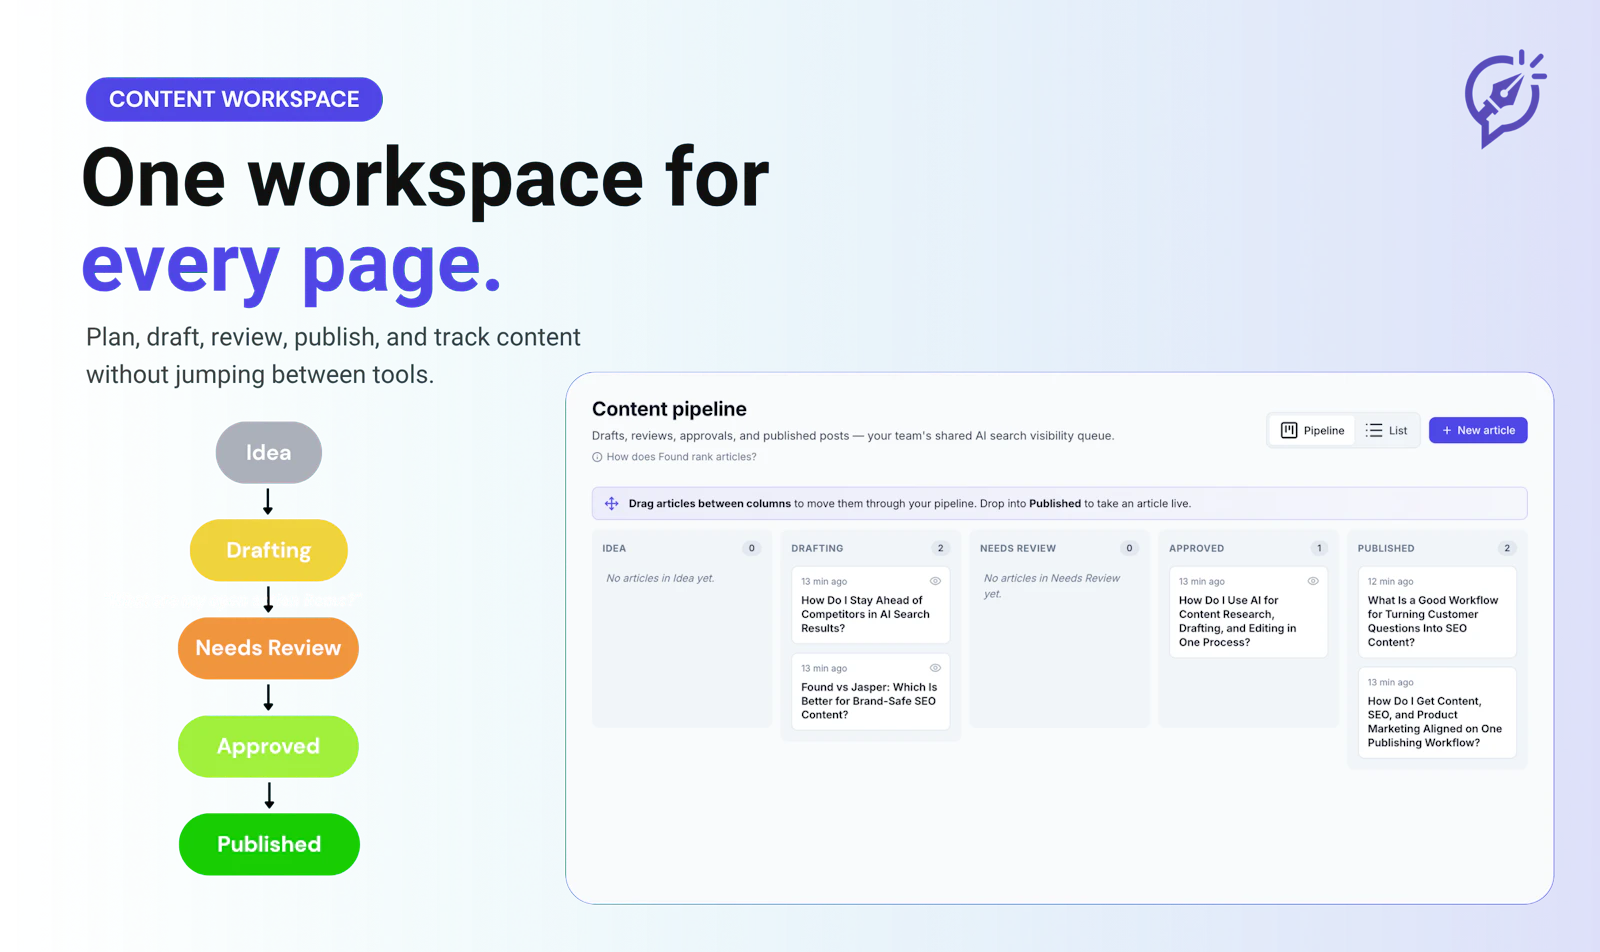Open 'How Do I Use AI for Content Research' card
The width and height of the screenshot is (1600, 952).
click(1248, 612)
